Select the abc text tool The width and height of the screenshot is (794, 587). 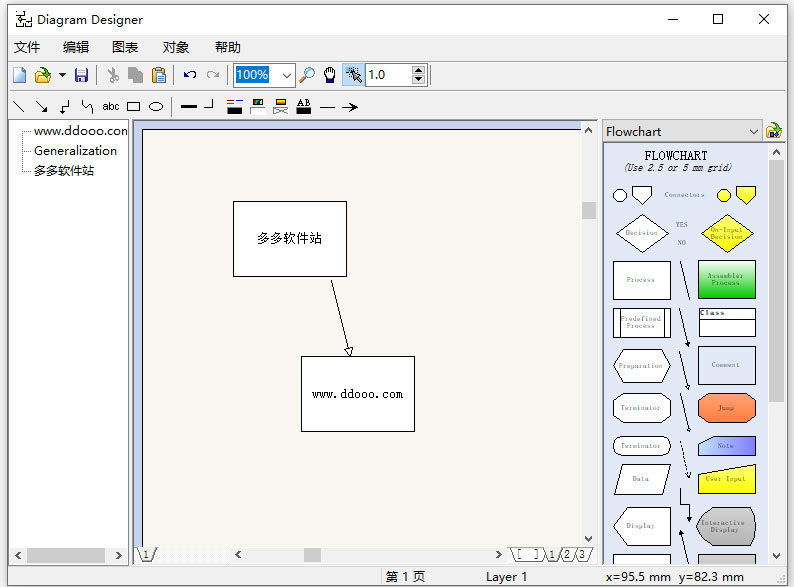110,106
